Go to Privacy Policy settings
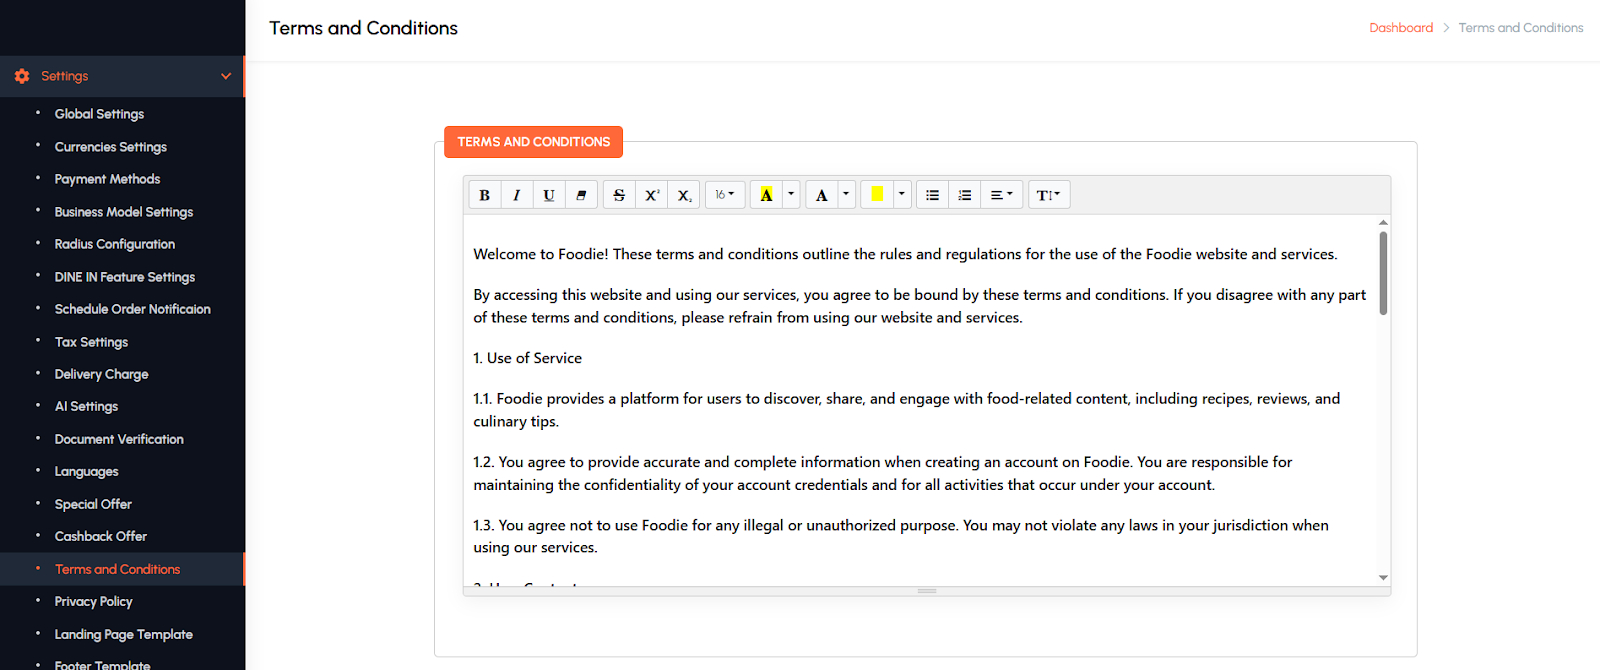The image size is (1600, 670). tap(93, 602)
